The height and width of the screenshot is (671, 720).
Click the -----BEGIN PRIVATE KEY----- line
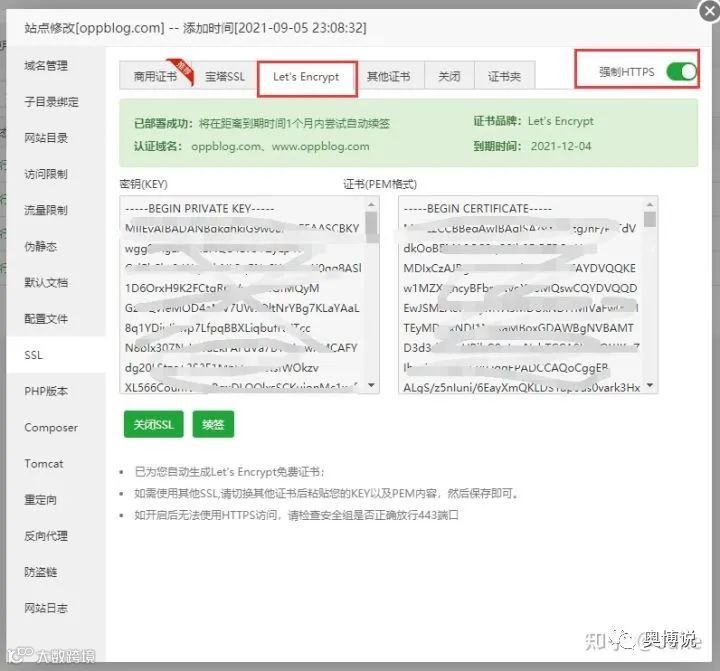(200, 209)
